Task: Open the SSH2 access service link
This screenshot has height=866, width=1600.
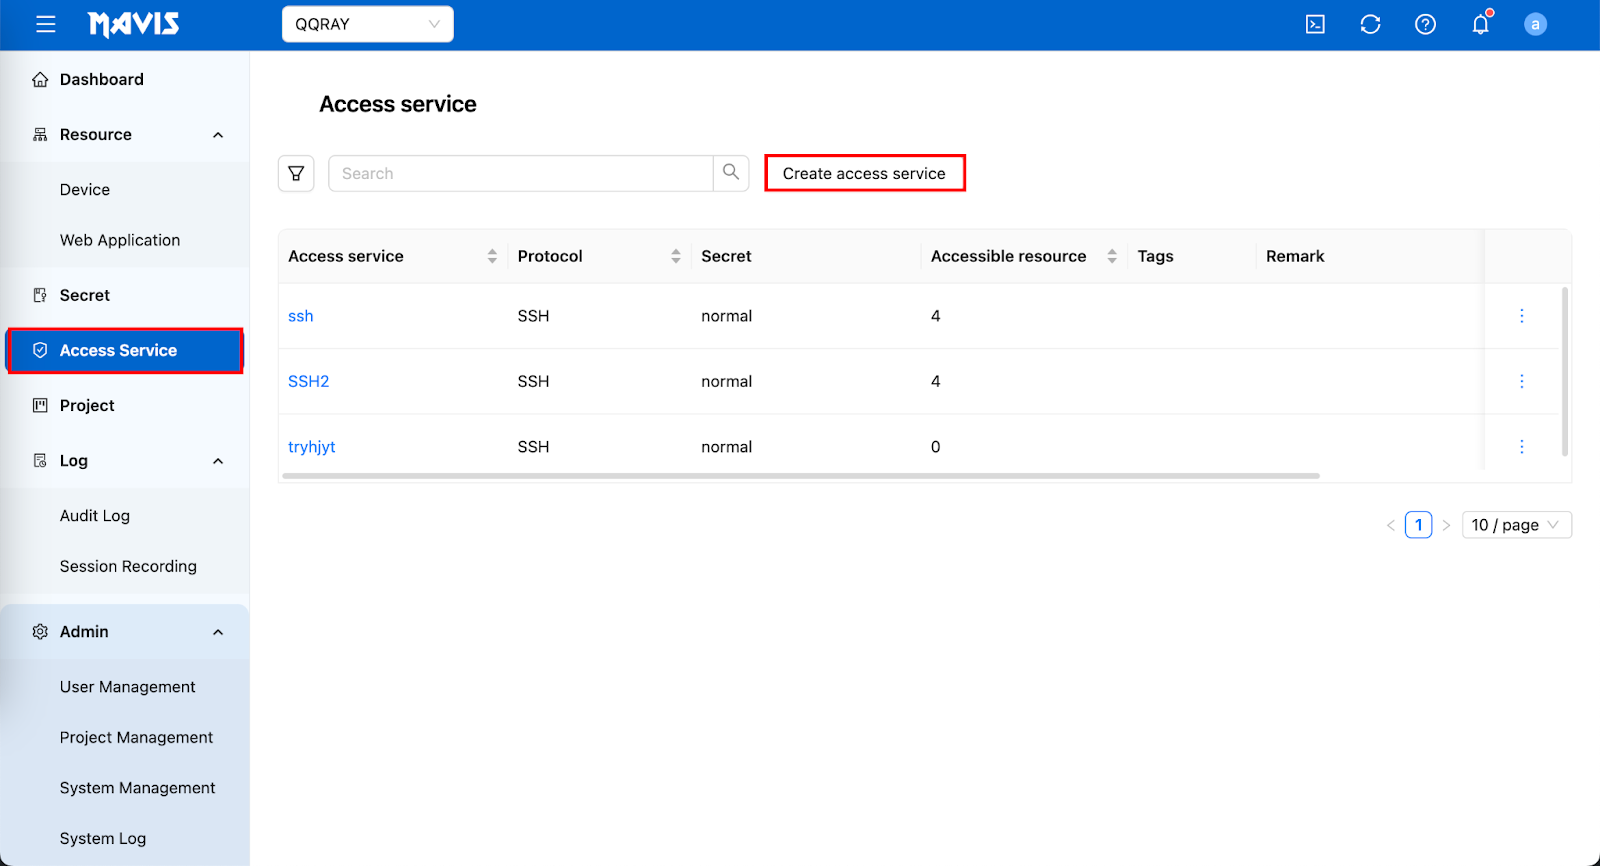Action: 308,381
